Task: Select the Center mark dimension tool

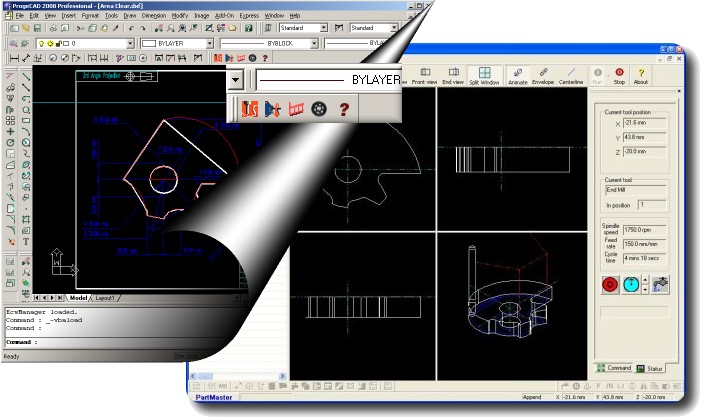Action: (143, 58)
